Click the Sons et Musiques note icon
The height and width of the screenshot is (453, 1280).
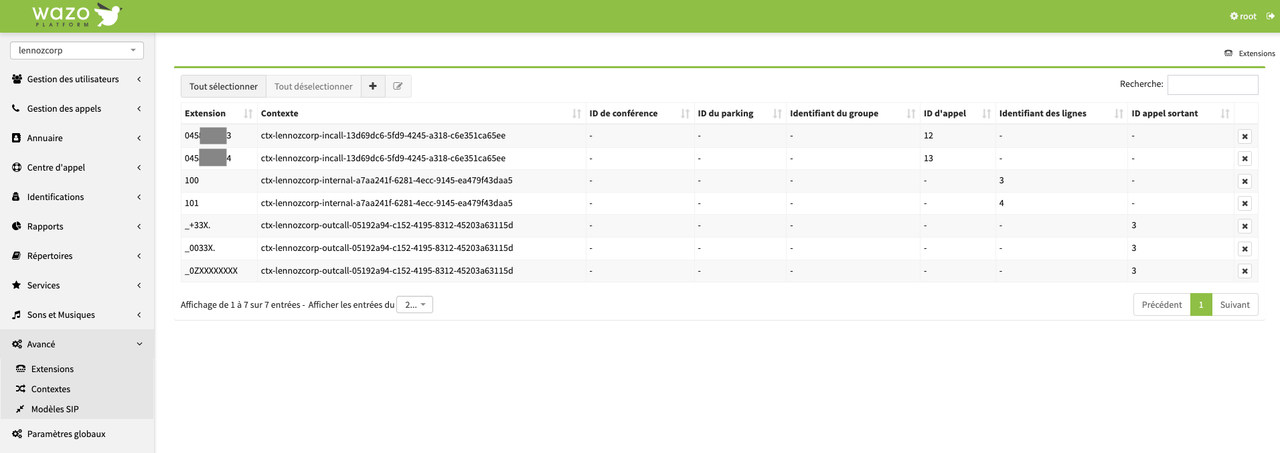[x=17, y=315]
